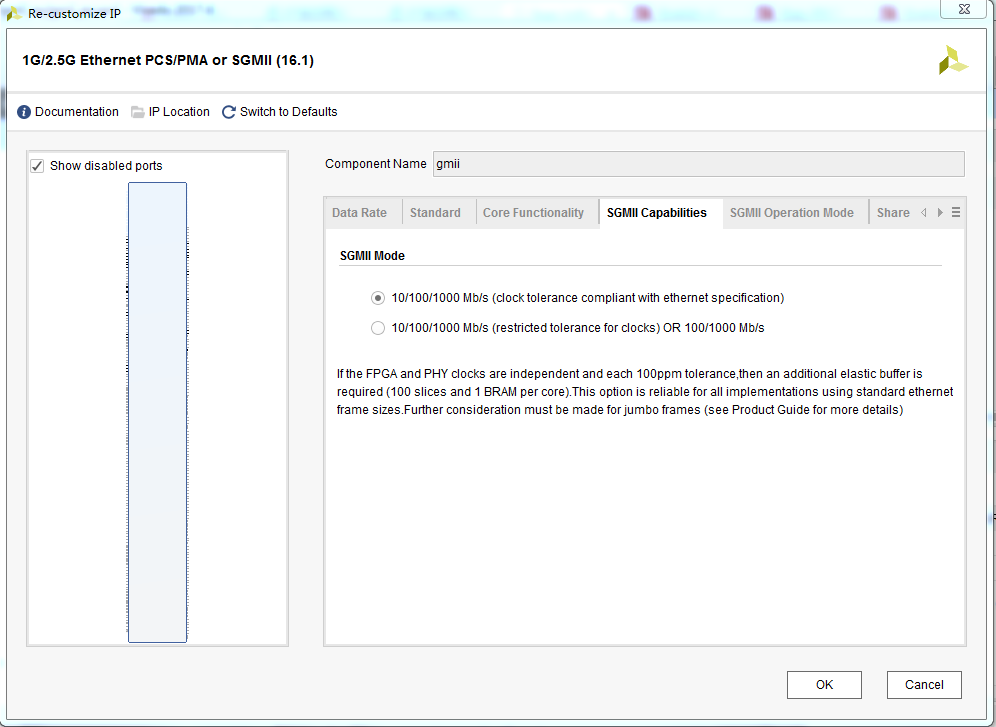Screen dimensions: 996x727
Task: Click the SGMII Mode section heading
Action: pos(372,256)
